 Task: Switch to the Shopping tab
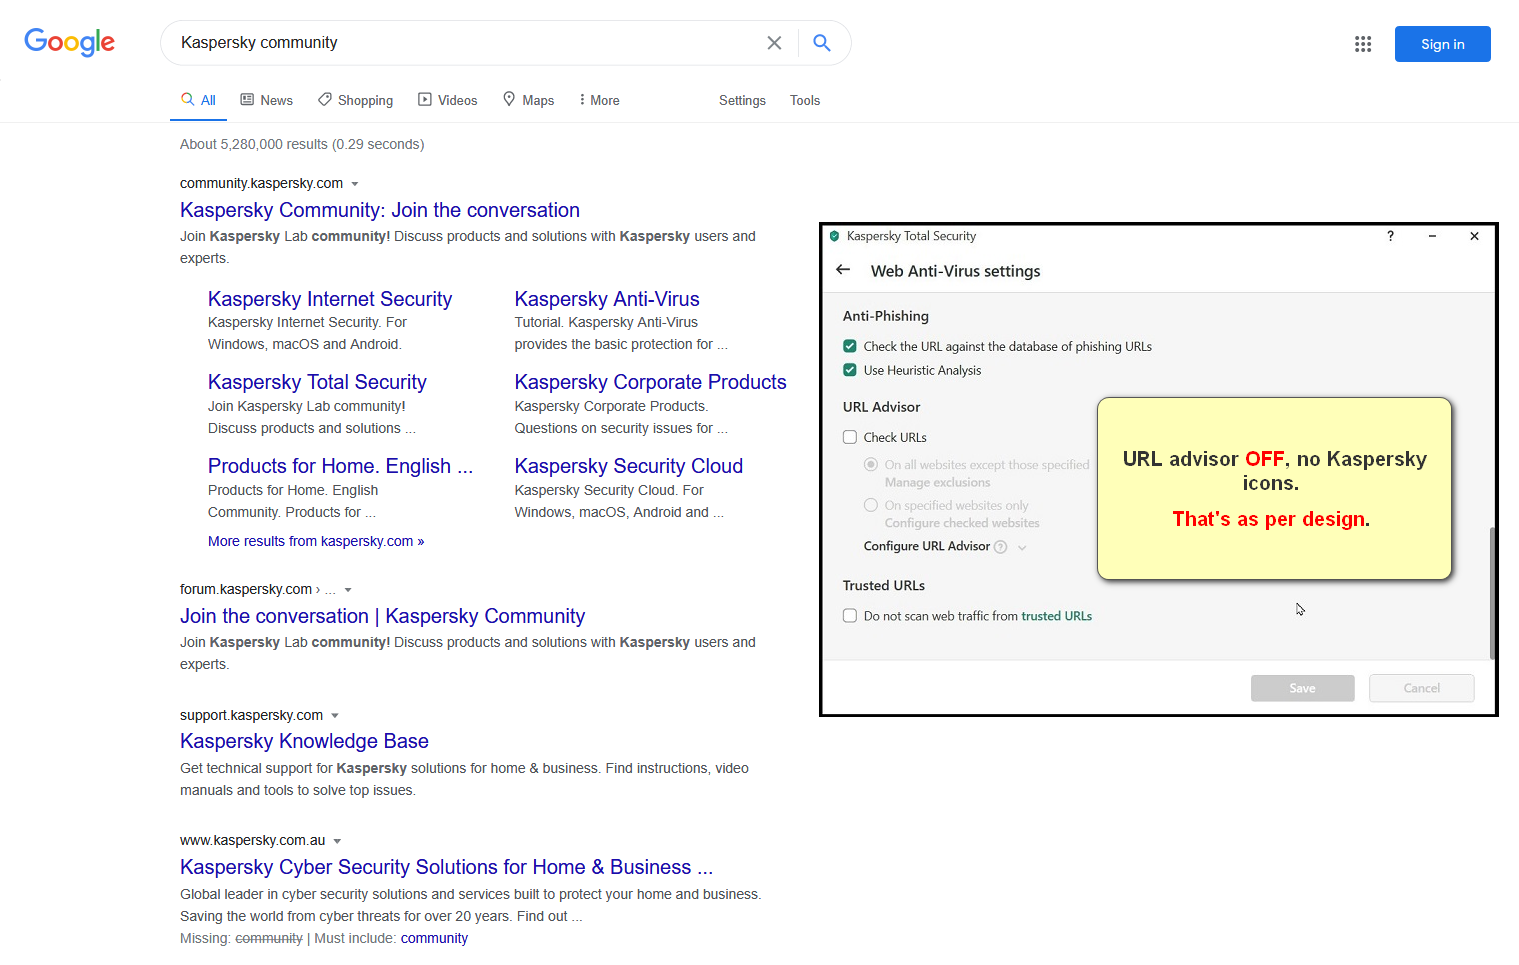[x=355, y=100]
